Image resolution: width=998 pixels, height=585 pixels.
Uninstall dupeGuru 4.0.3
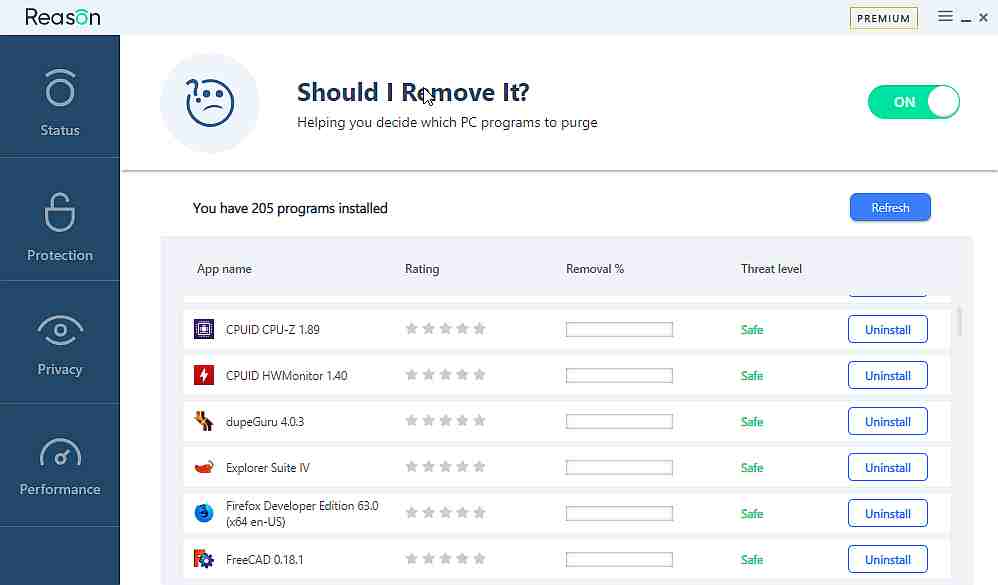[888, 421]
